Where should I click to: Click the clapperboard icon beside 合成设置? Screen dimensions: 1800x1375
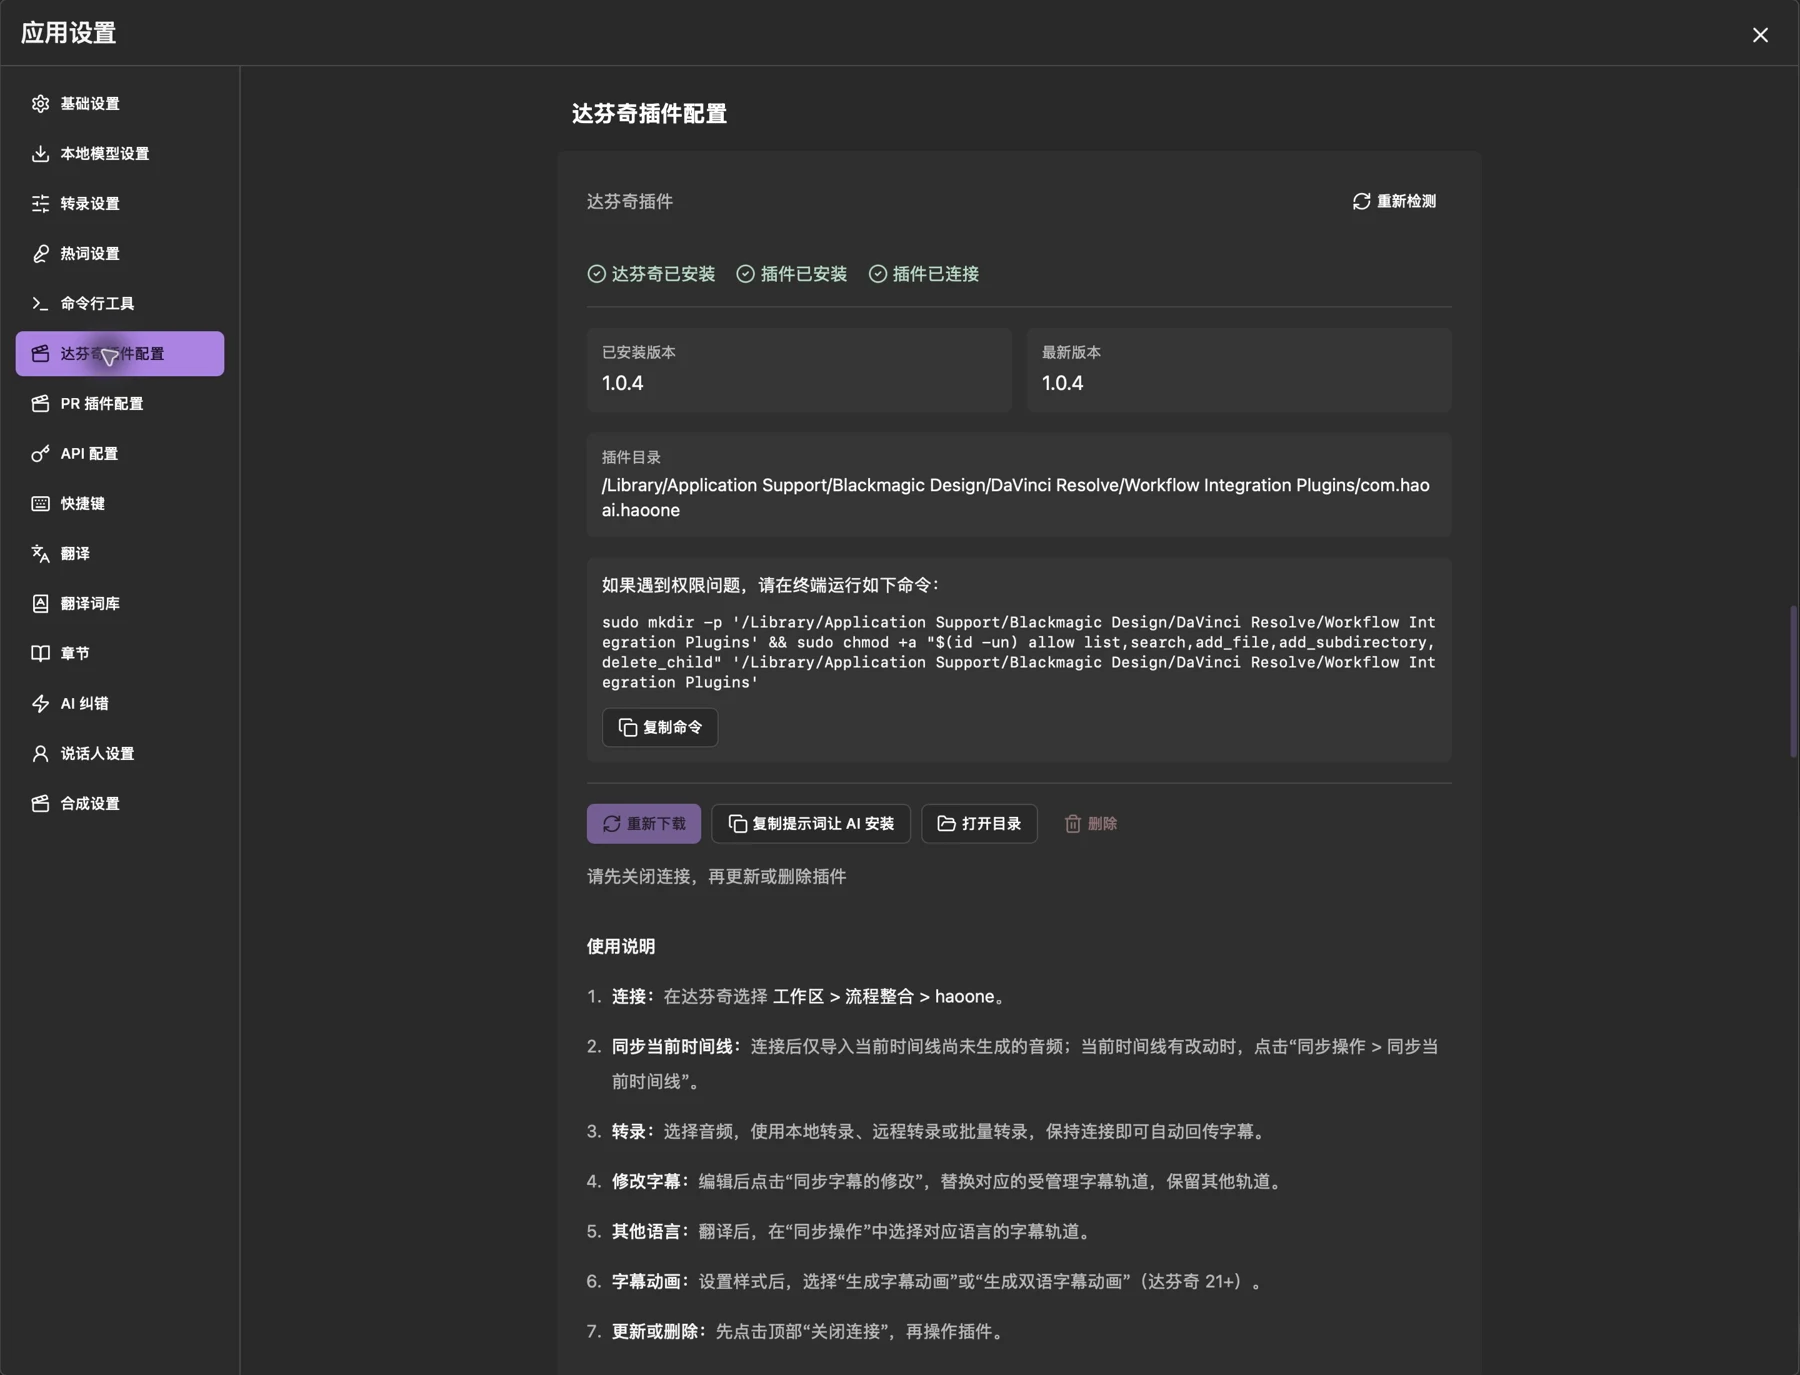pos(40,804)
